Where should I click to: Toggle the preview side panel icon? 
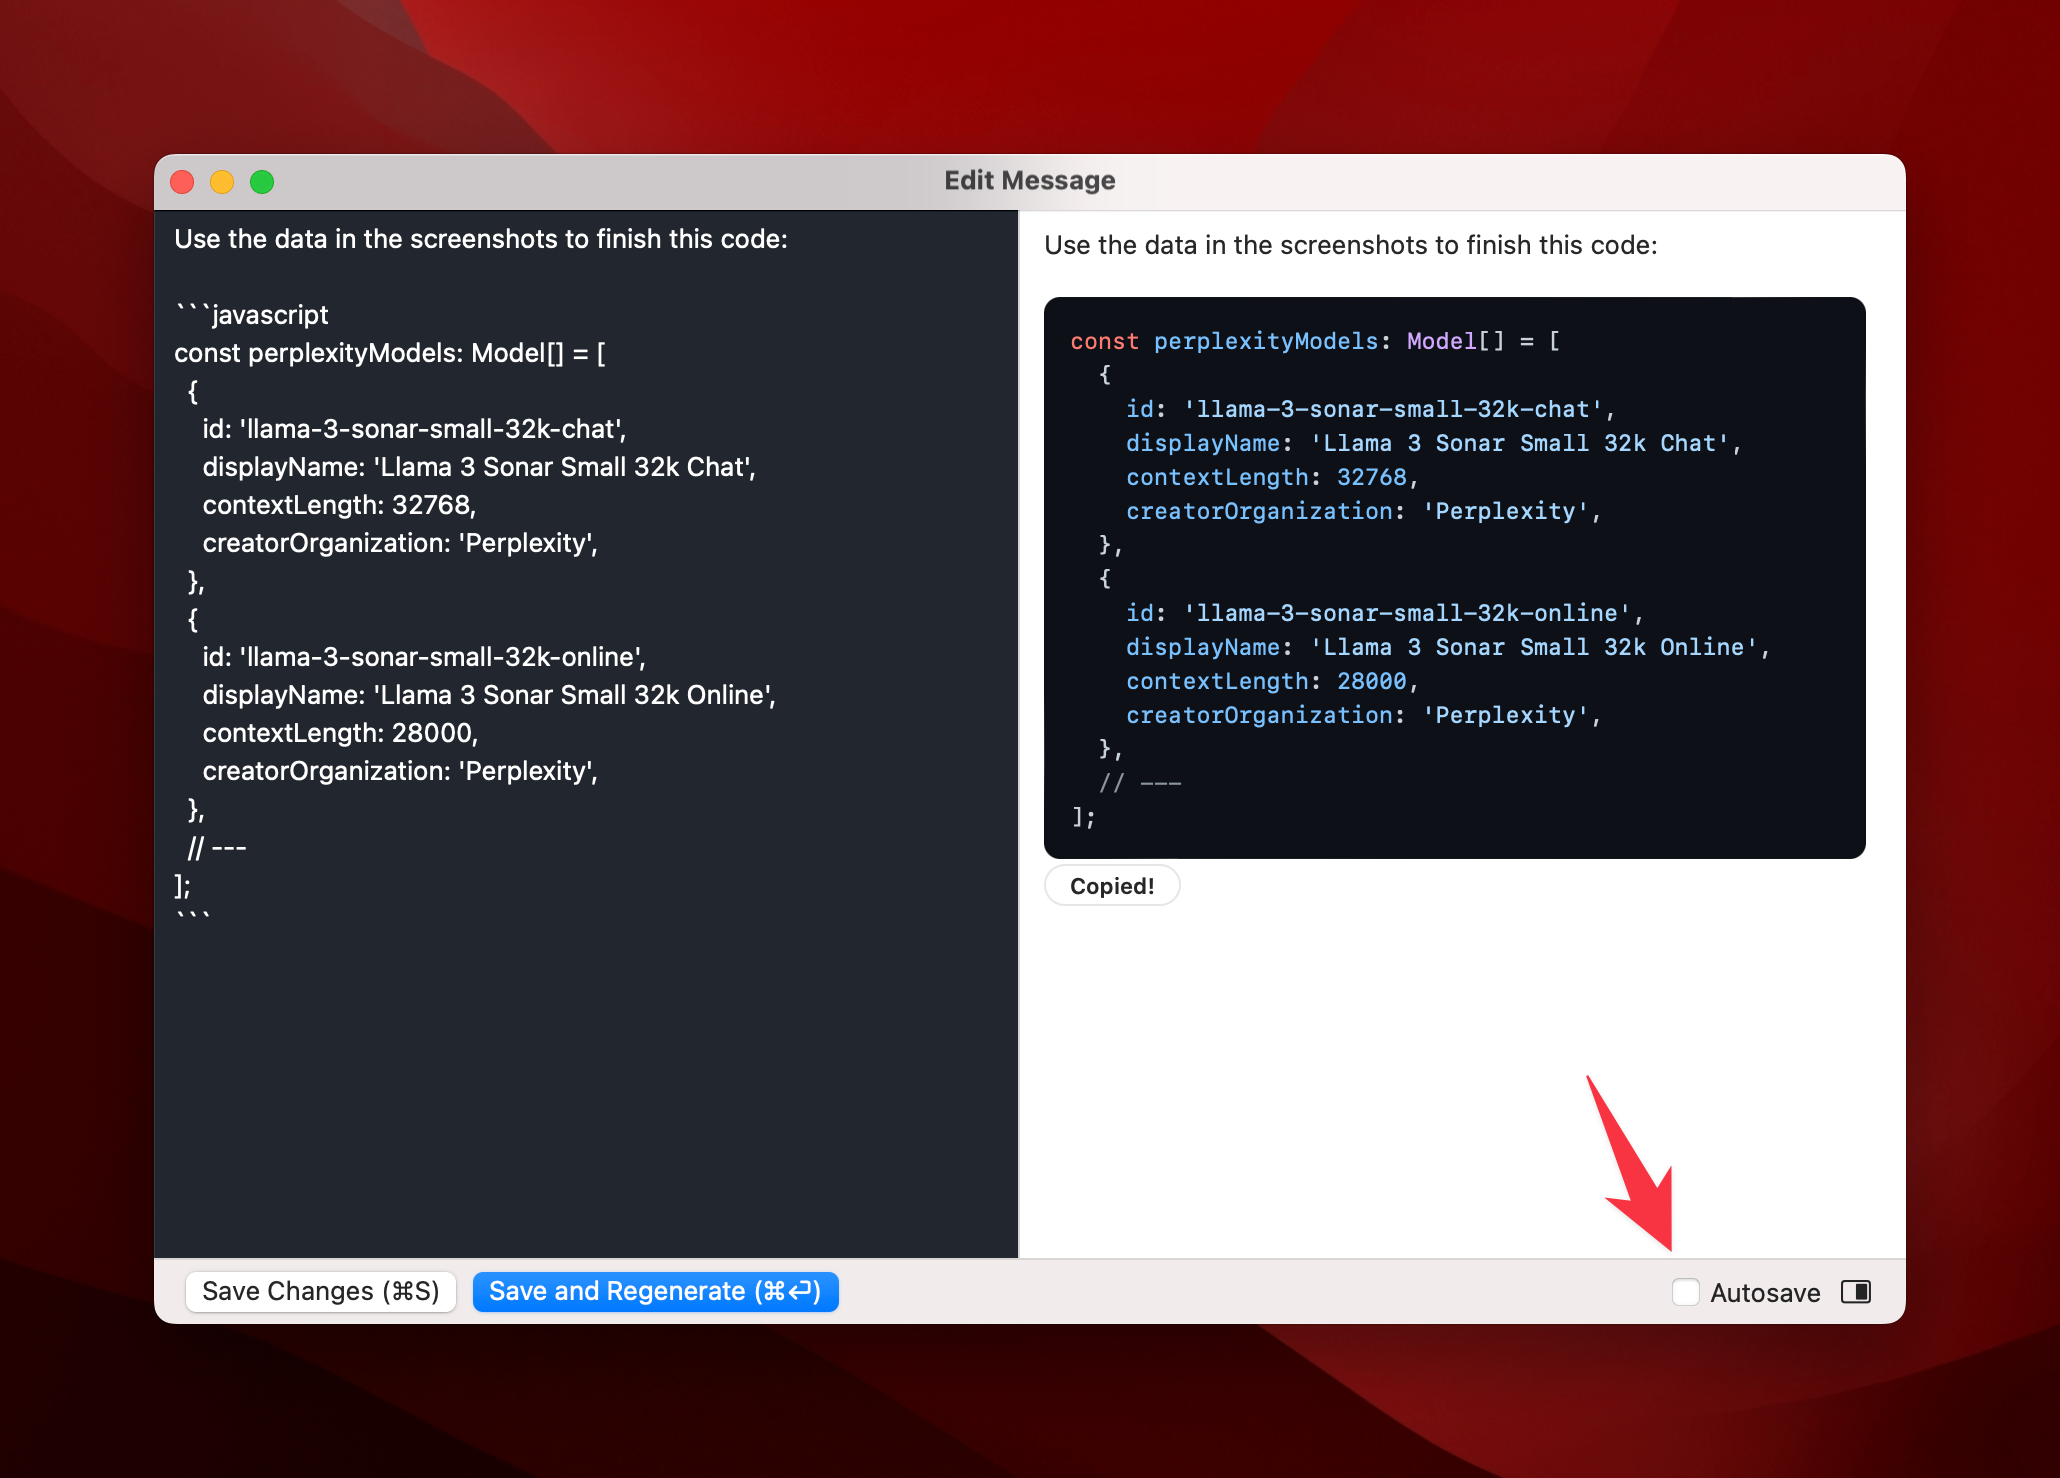point(1856,1292)
